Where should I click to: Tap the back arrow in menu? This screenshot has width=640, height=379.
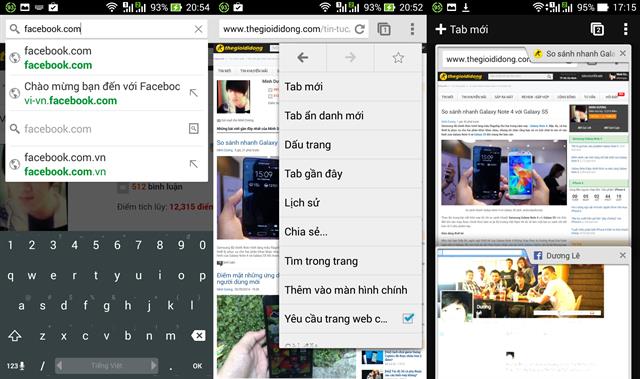click(302, 58)
